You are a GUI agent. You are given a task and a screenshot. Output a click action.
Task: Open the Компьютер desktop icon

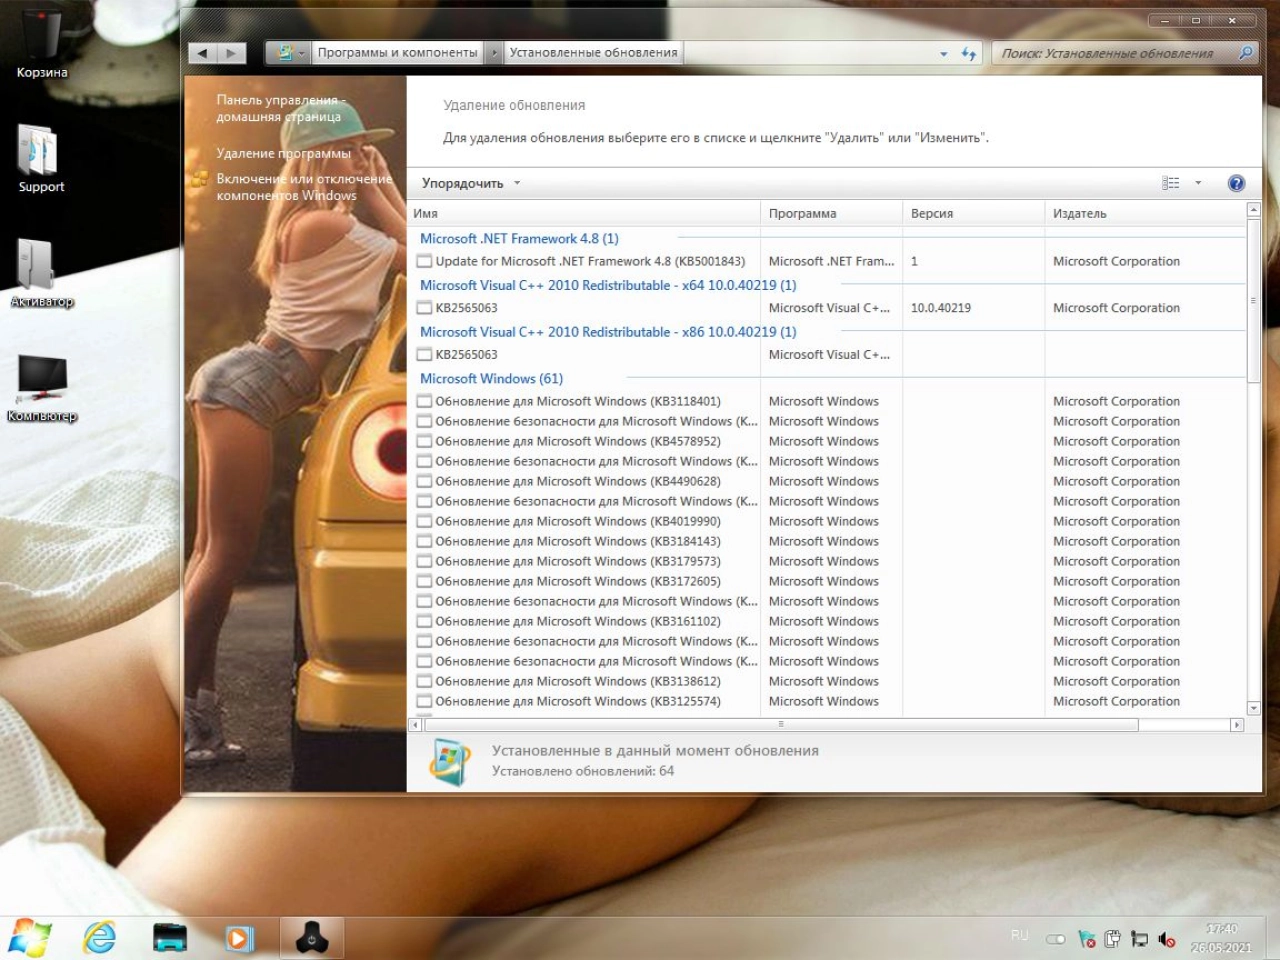coord(41,387)
